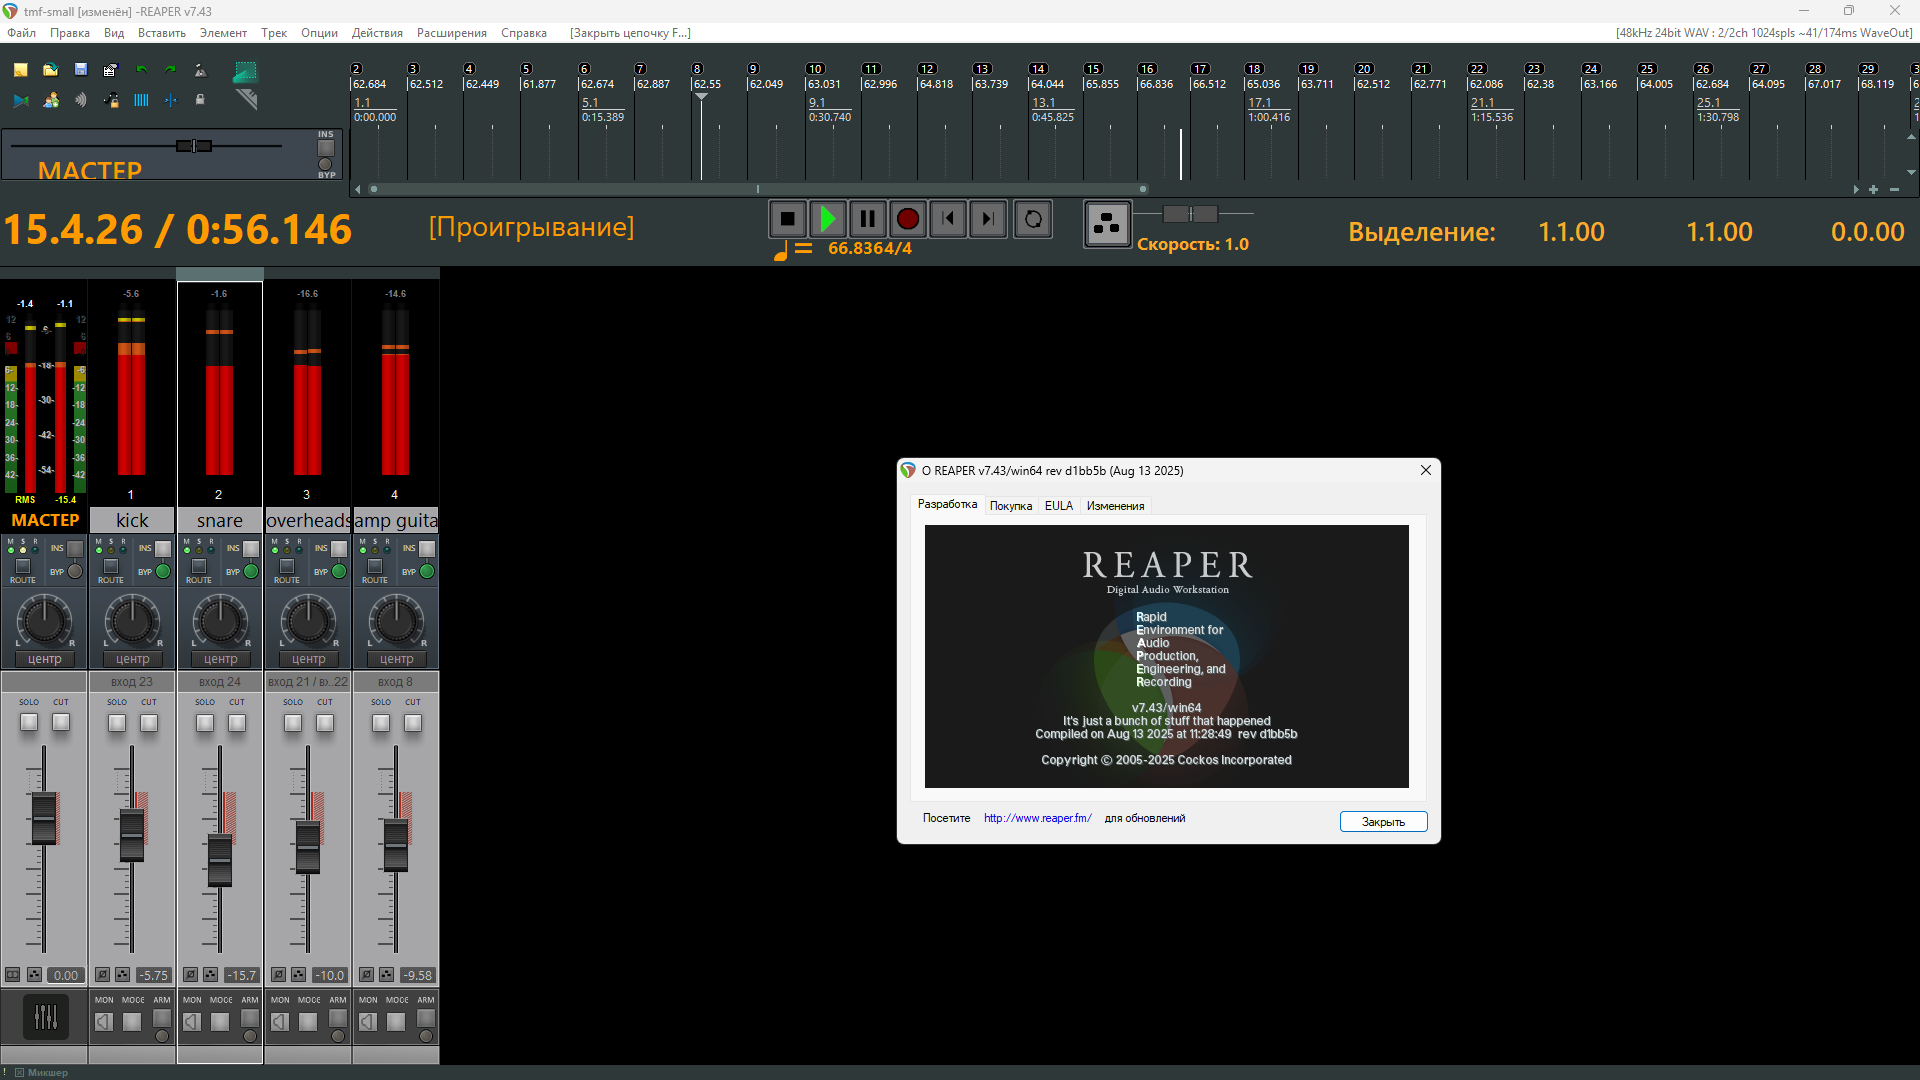Click the green Play button
The image size is (1920, 1080).
[828, 219]
